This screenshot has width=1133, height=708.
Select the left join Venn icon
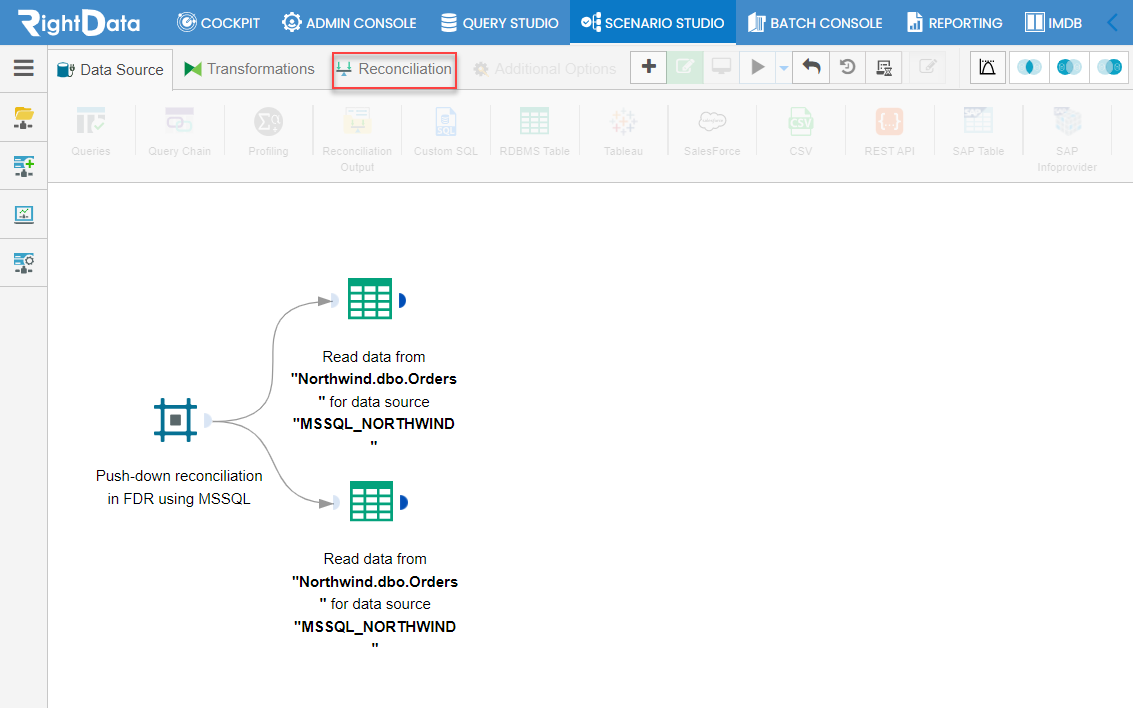click(x=1069, y=67)
